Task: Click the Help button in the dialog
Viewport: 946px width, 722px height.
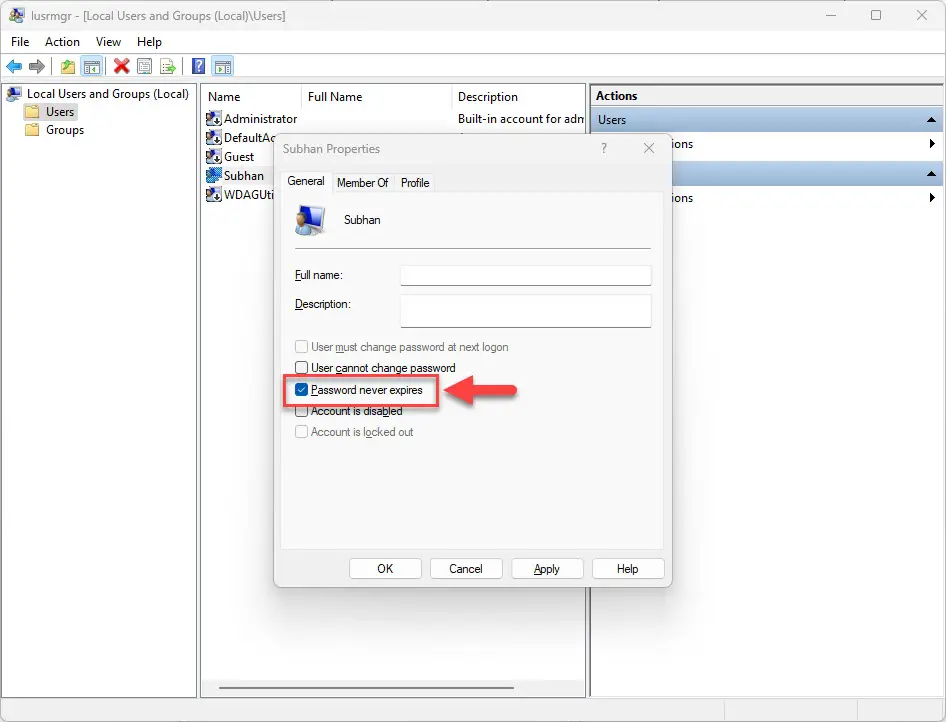Action: click(x=627, y=569)
